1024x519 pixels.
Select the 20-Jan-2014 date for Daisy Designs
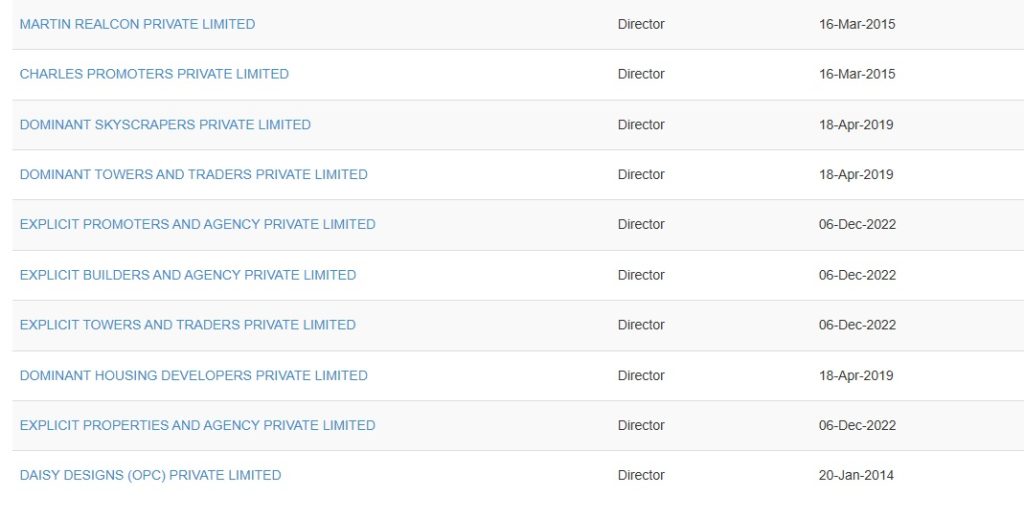[x=856, y=476]
